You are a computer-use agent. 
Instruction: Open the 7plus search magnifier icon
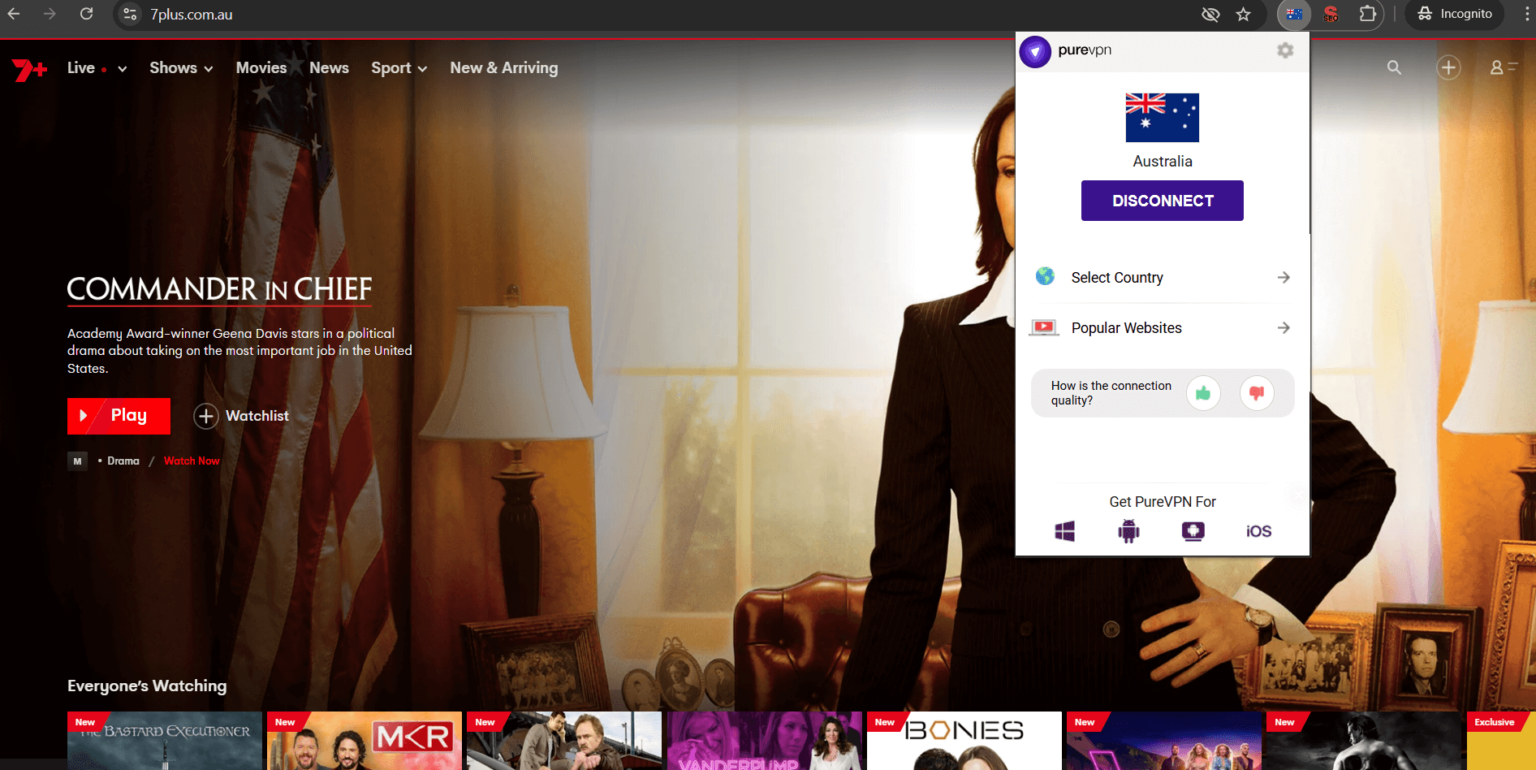click(1394, 68)
